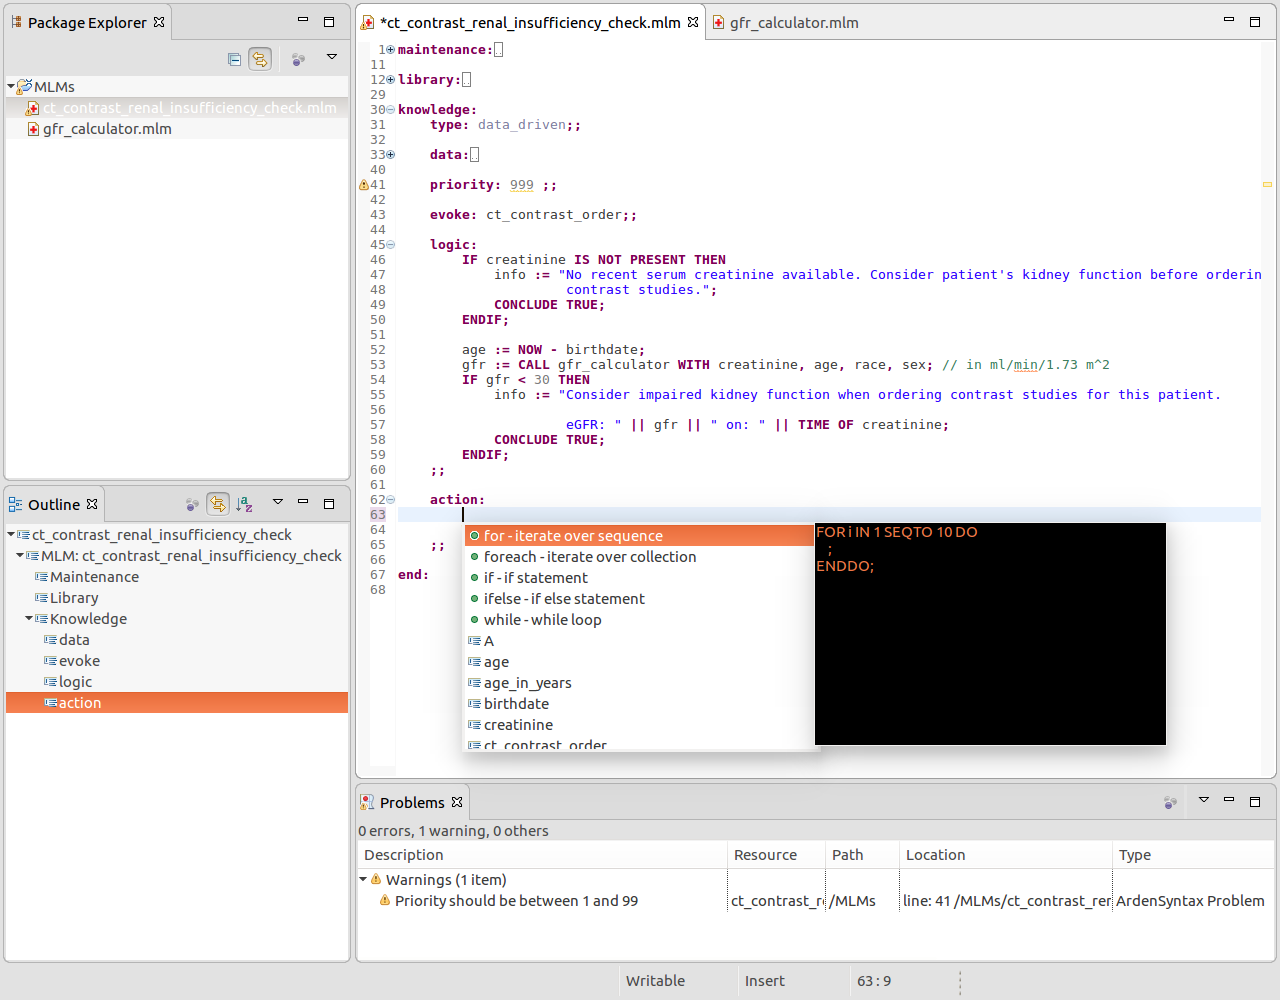The width and height of the screenshot is (1280, 1000).
Task: Select data in the Outline tree
Action: click(x=74, y=640)
